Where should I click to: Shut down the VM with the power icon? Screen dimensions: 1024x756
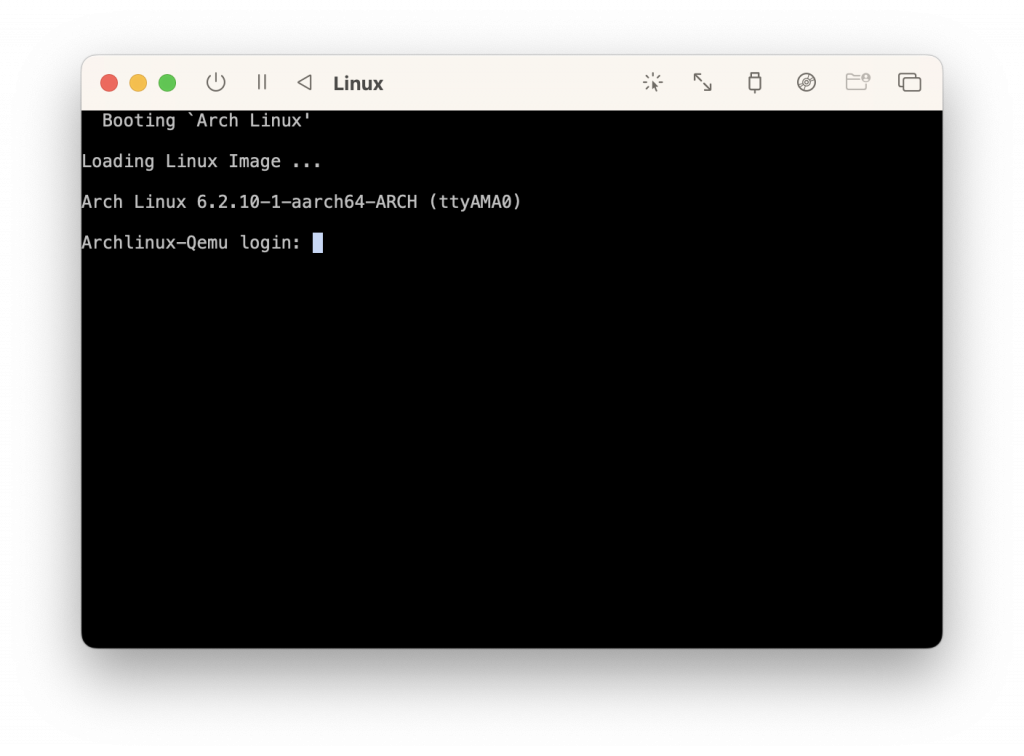click(216, 83)
